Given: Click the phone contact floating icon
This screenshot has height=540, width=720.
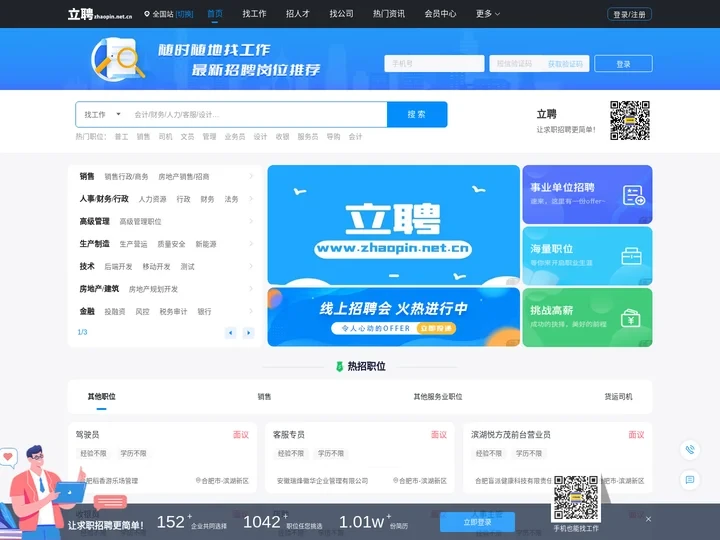Looking at the screenshot, I should (x=690, y=449).
